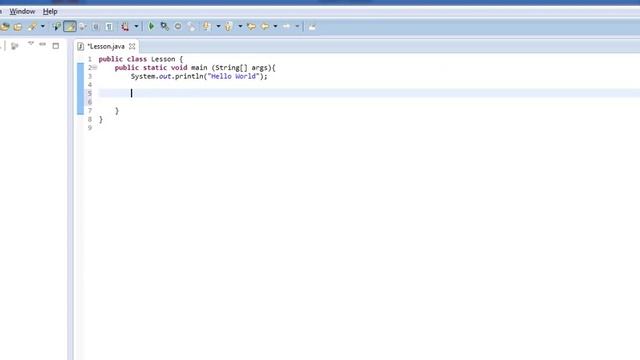Close the Lesson.java editor tab
This screenshot has width=640, height=360.
click(x=132, y=47)
